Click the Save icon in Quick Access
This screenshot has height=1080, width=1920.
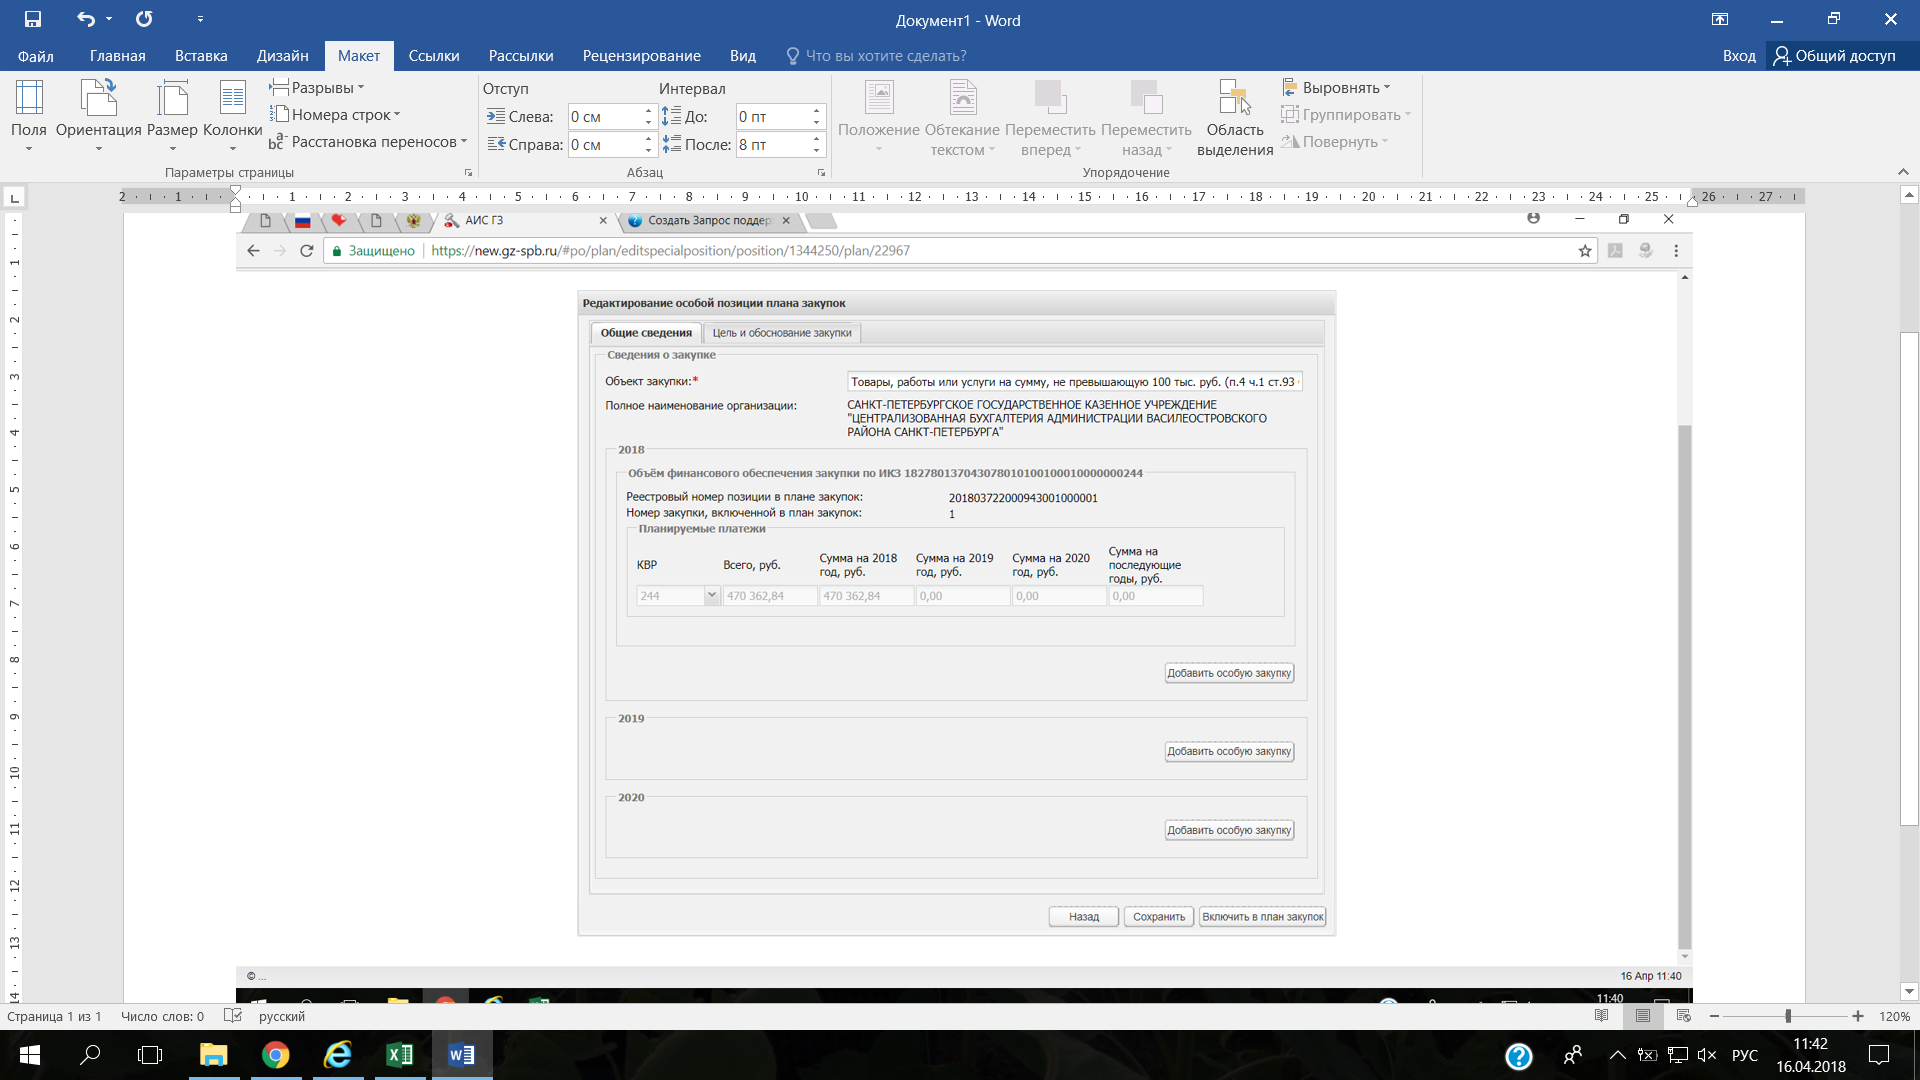tap(33, 19)
